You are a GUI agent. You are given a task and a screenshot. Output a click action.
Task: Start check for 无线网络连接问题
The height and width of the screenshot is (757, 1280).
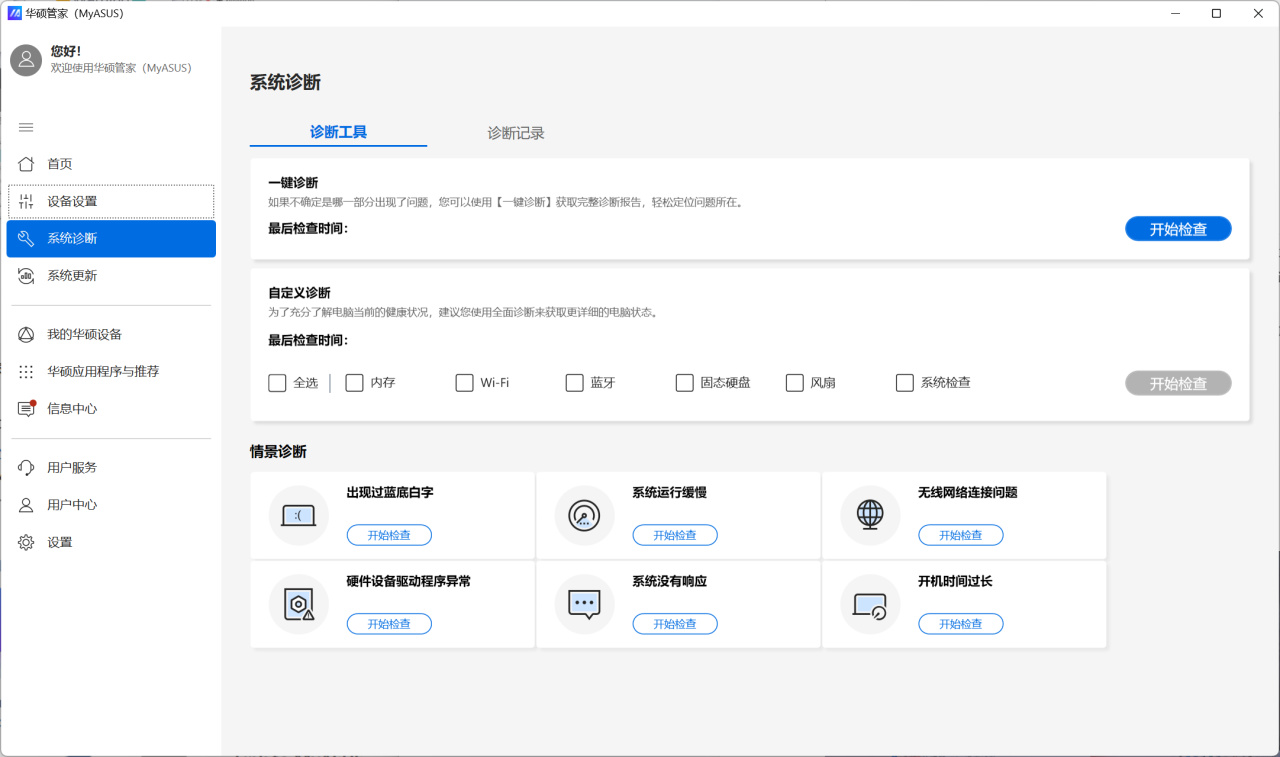click(x=961, y=535)
